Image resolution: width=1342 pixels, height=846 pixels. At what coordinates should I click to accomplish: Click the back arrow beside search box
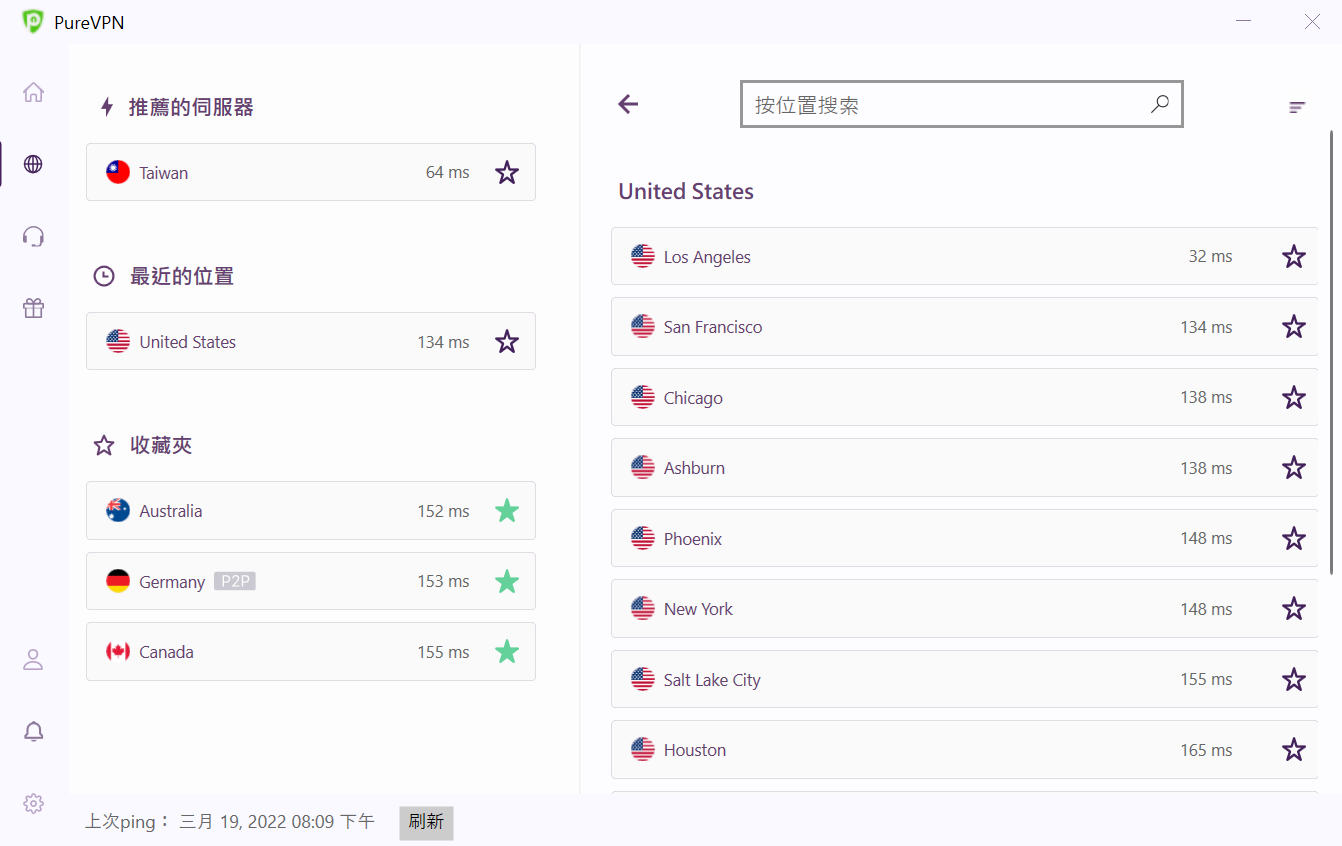click(x=628, y=104)
